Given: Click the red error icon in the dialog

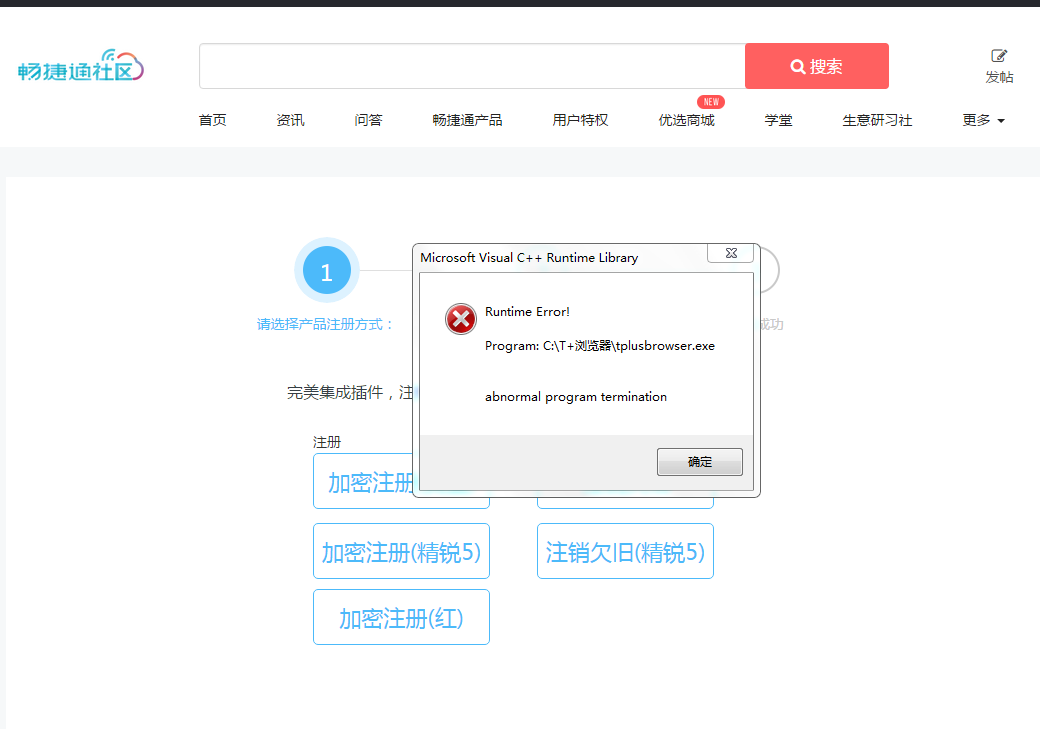Looking at the screenshot, I should [460, 319].
